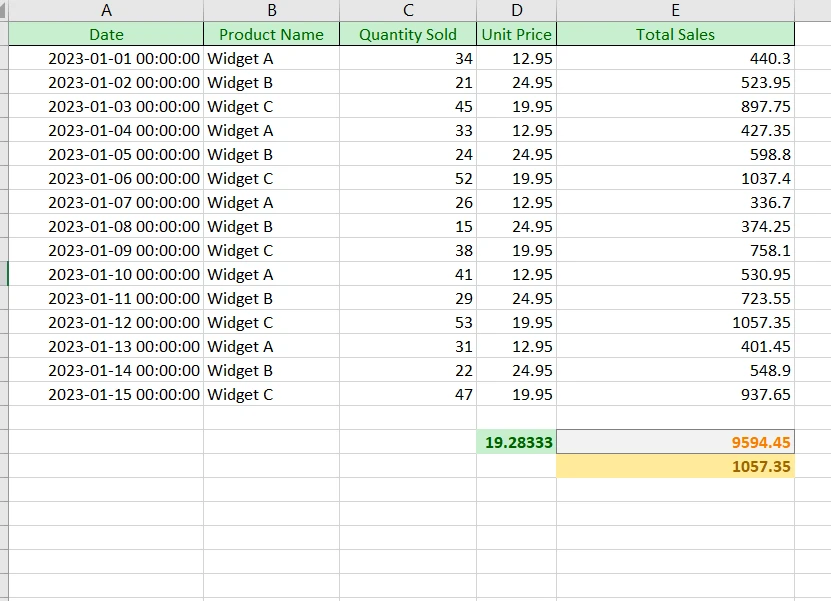
Task: Select the Total Sales header cell
Action: (675, 34)
